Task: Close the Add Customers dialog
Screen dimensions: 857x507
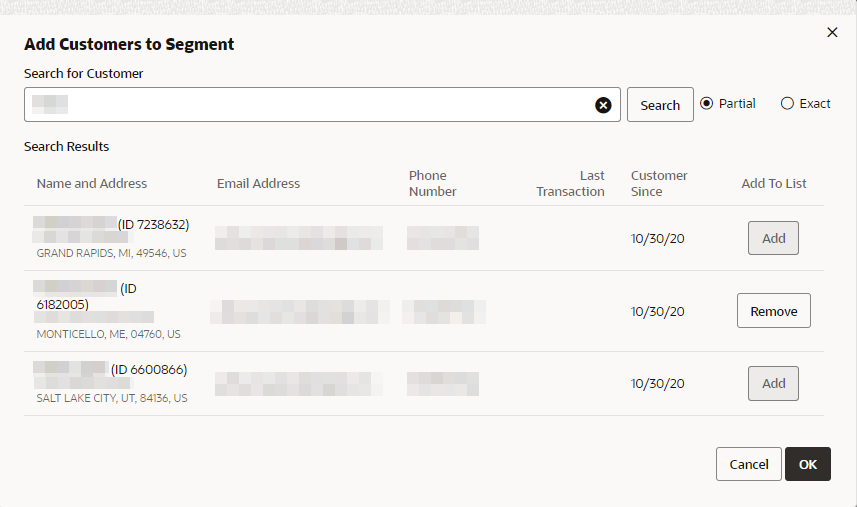Action: (x=832, y=32)
